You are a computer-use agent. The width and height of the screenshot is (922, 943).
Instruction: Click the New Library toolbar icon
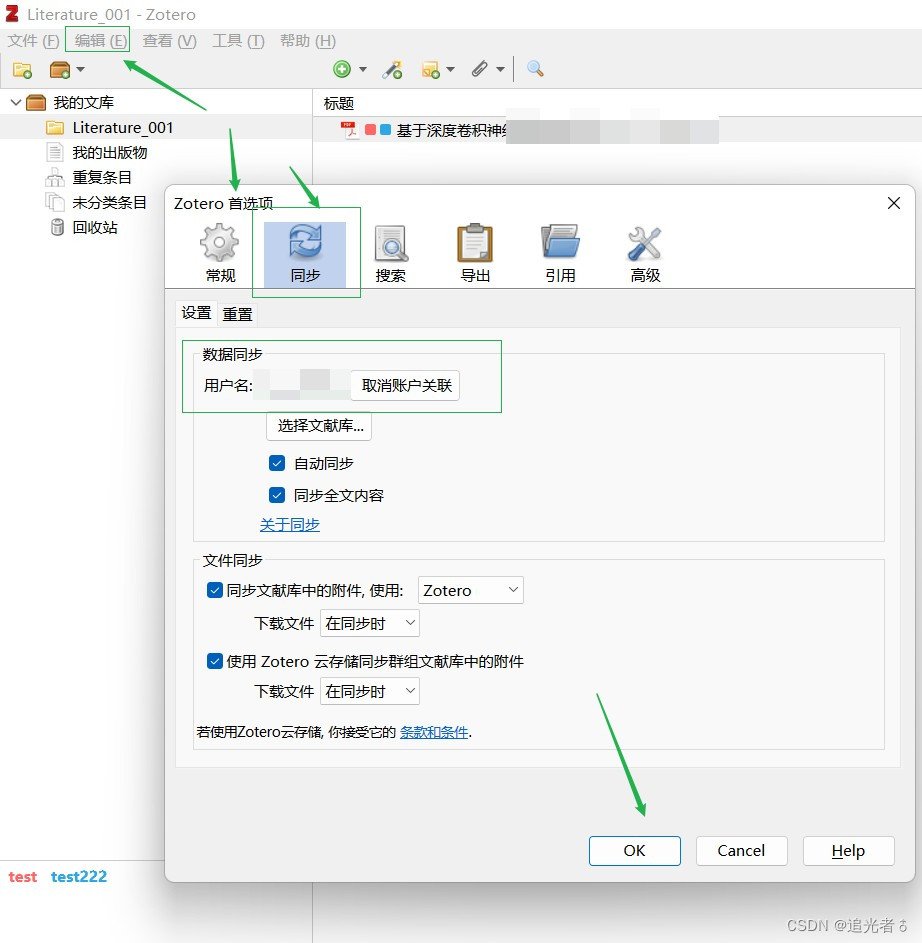(x=60, y=70)
